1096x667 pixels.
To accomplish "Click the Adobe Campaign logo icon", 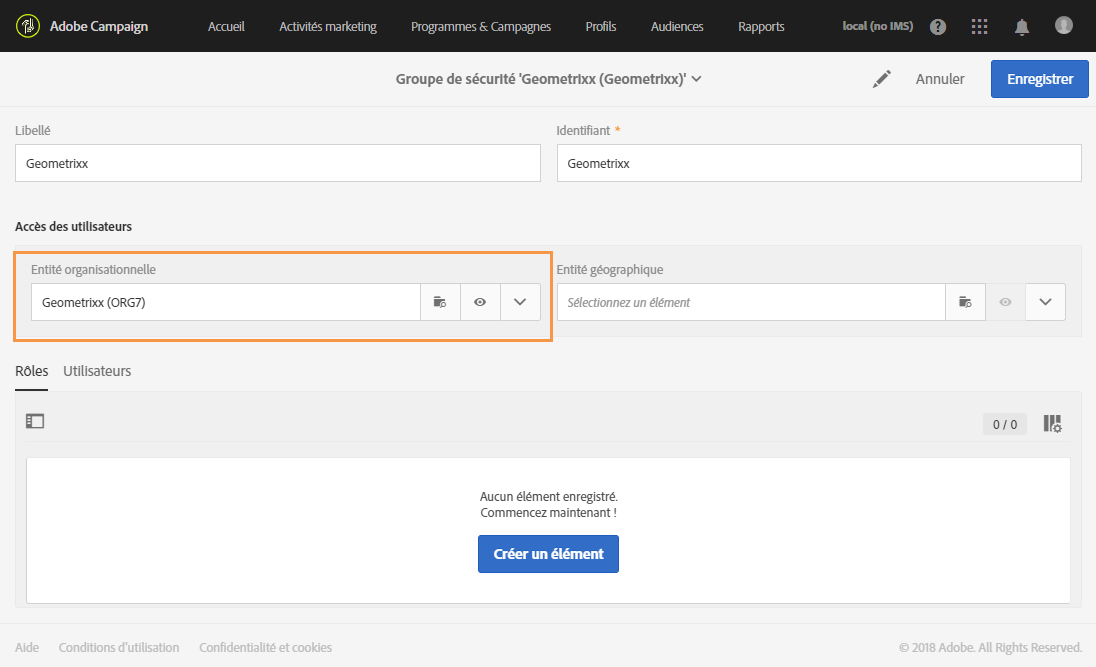I will coord(28,27).
